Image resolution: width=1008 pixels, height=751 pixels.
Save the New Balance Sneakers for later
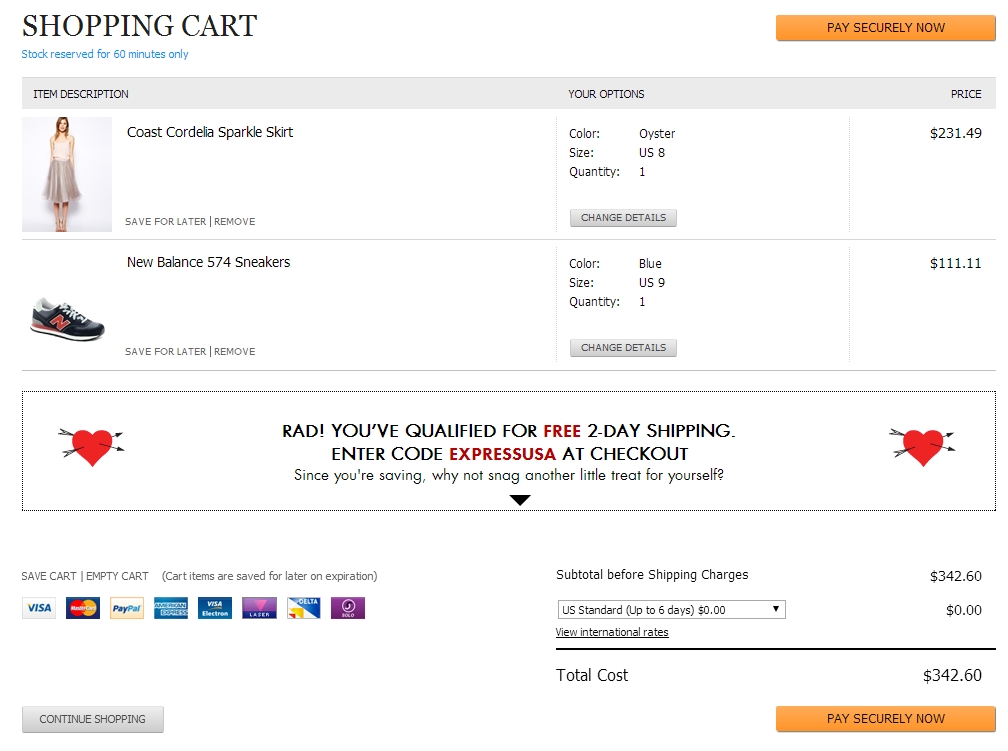165,352
